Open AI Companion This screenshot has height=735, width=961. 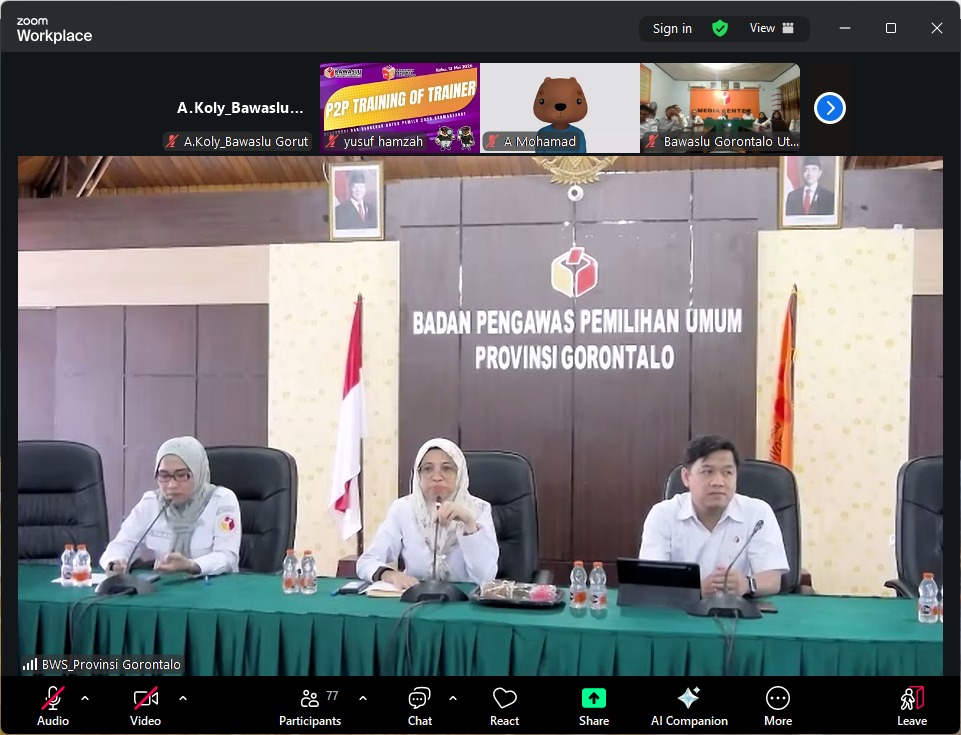point(689,706)
